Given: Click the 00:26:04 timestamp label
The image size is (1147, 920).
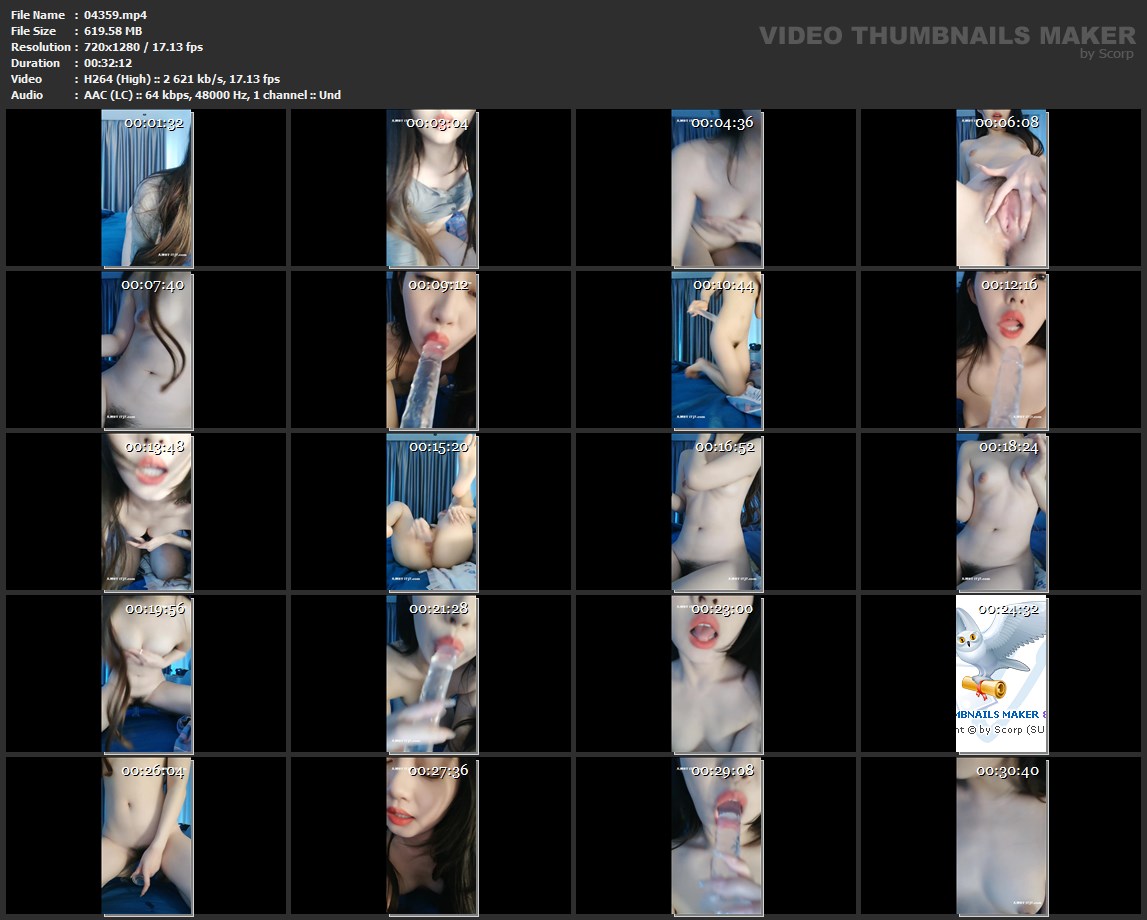Looking at the screenshot, I should pyautogui.click(x=152, y=771).
